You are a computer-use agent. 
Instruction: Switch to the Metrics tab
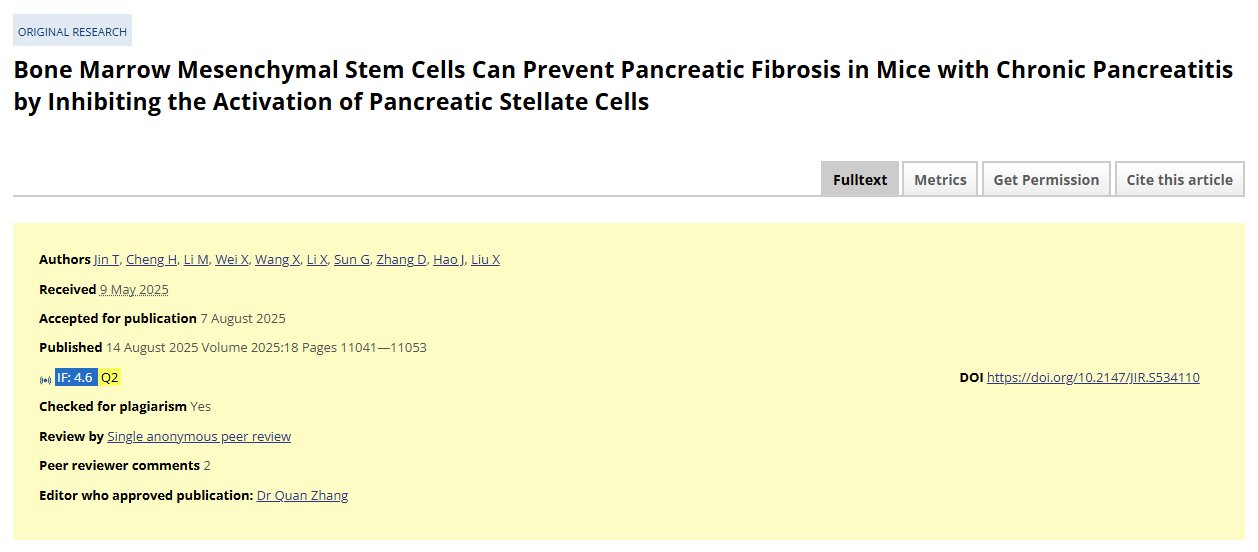coord(940,179)
